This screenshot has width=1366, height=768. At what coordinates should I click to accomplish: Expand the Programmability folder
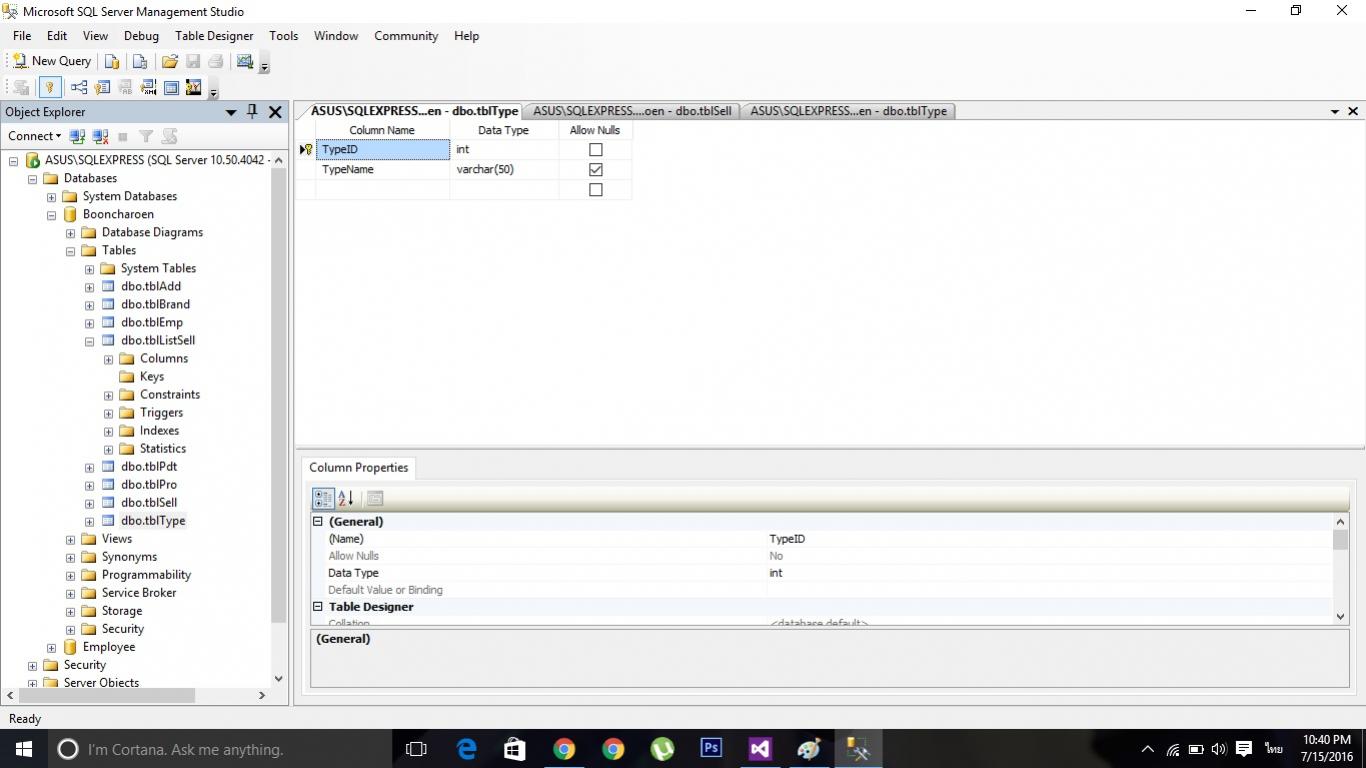coord(71,575)
